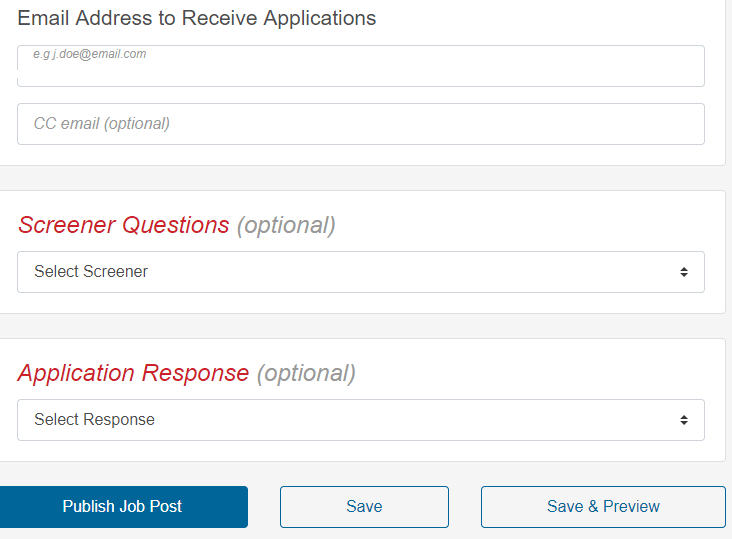Click the '(optional)' text beside Screener Questions
732x539 pixels.
286,225
